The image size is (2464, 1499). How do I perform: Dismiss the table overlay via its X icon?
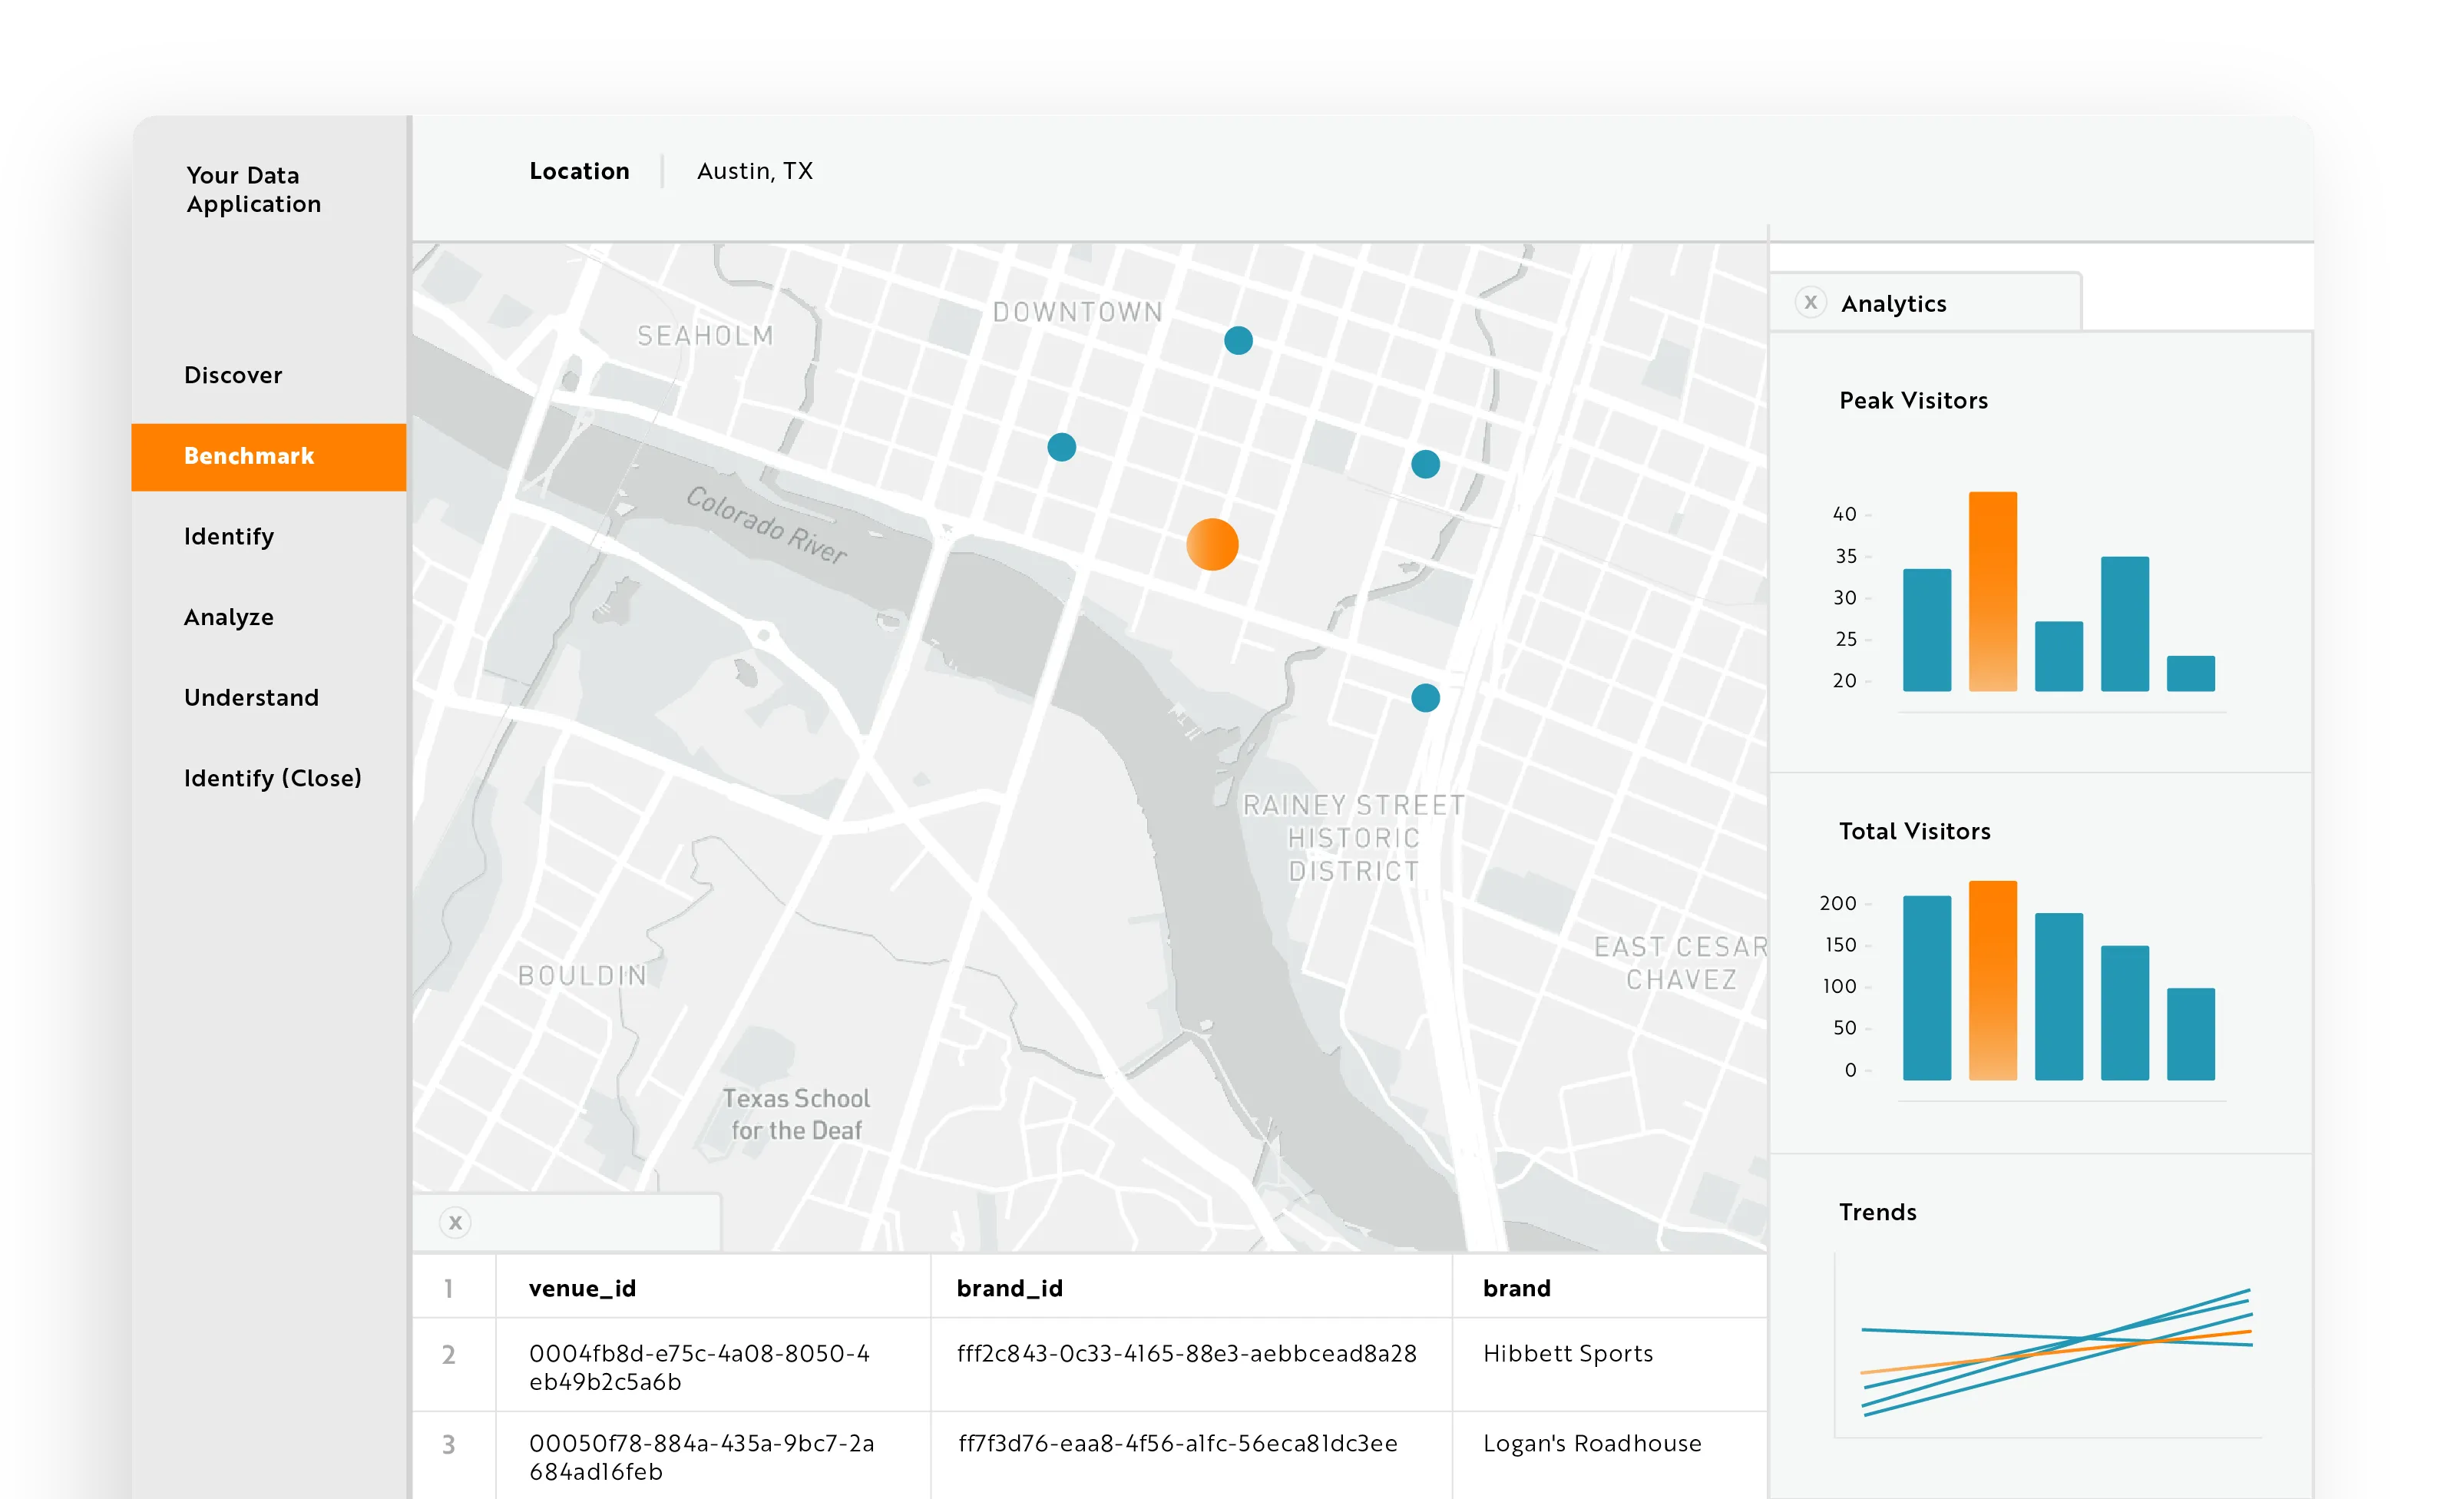(x=455, y=1222)
